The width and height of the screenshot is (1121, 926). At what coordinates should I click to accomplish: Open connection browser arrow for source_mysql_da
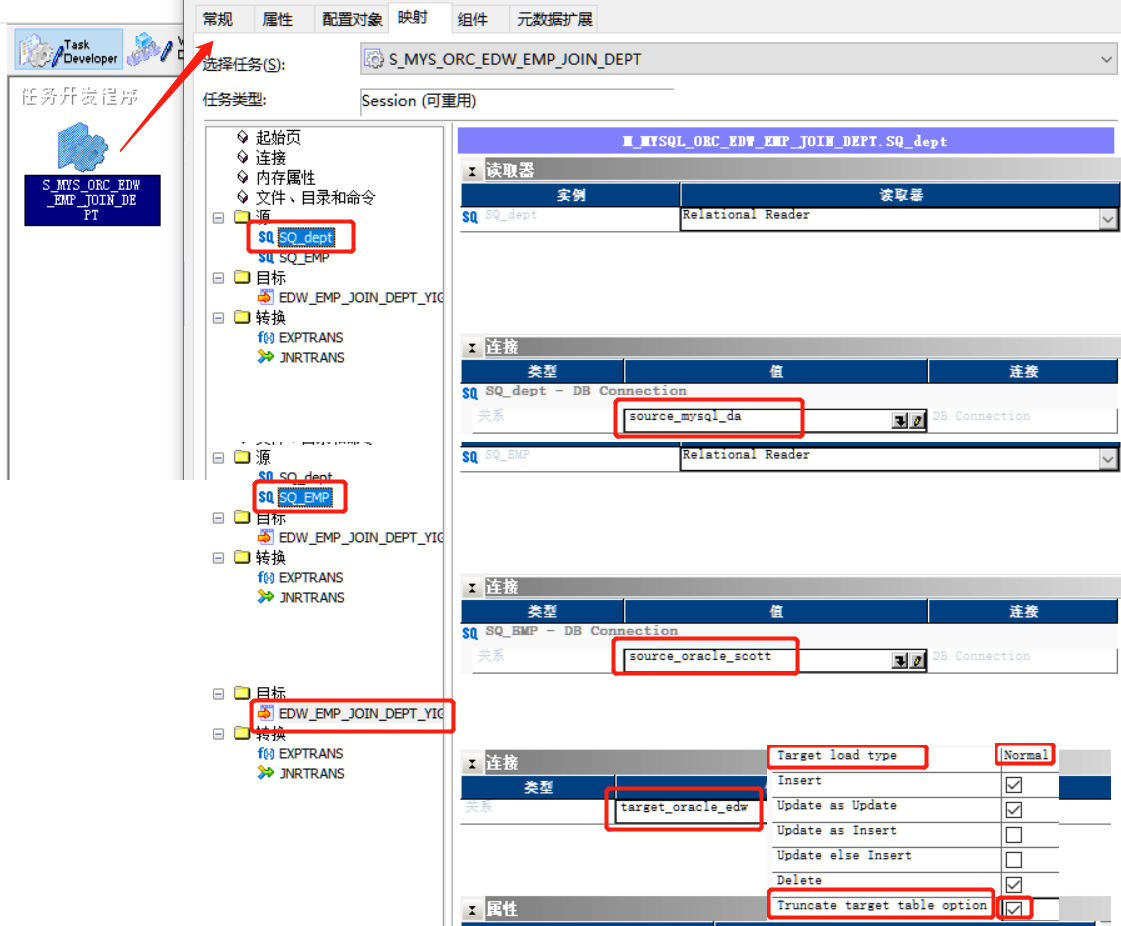(x=899, y=420)
